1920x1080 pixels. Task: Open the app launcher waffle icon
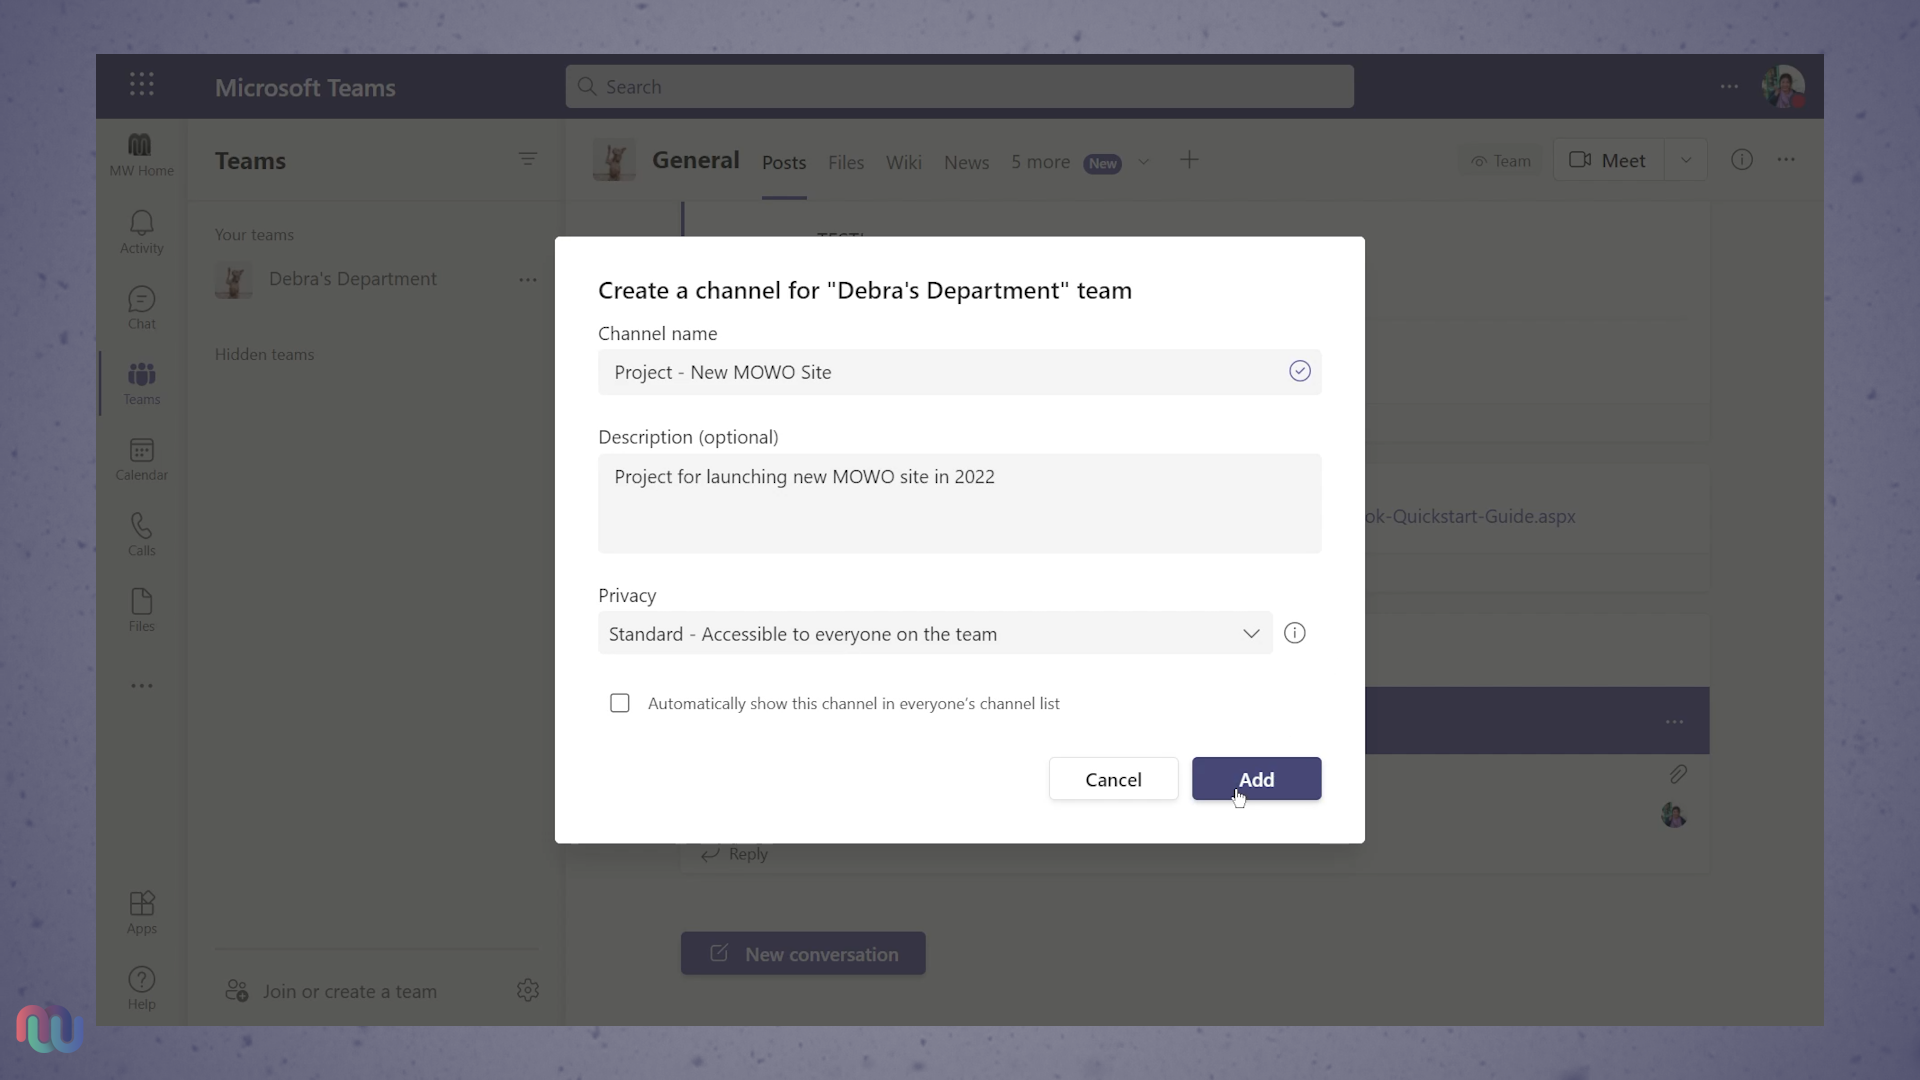tap(141, 85)
